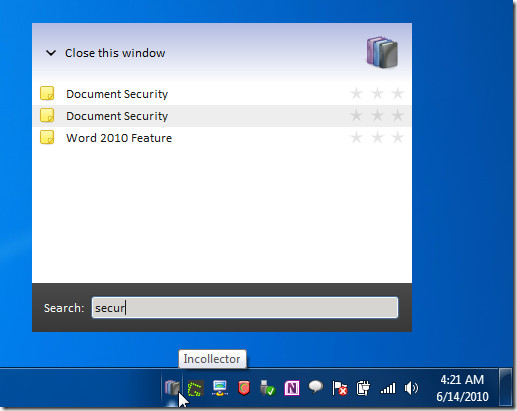
Task: Rate first Document Security note three stars
Action: click(397, 94)
